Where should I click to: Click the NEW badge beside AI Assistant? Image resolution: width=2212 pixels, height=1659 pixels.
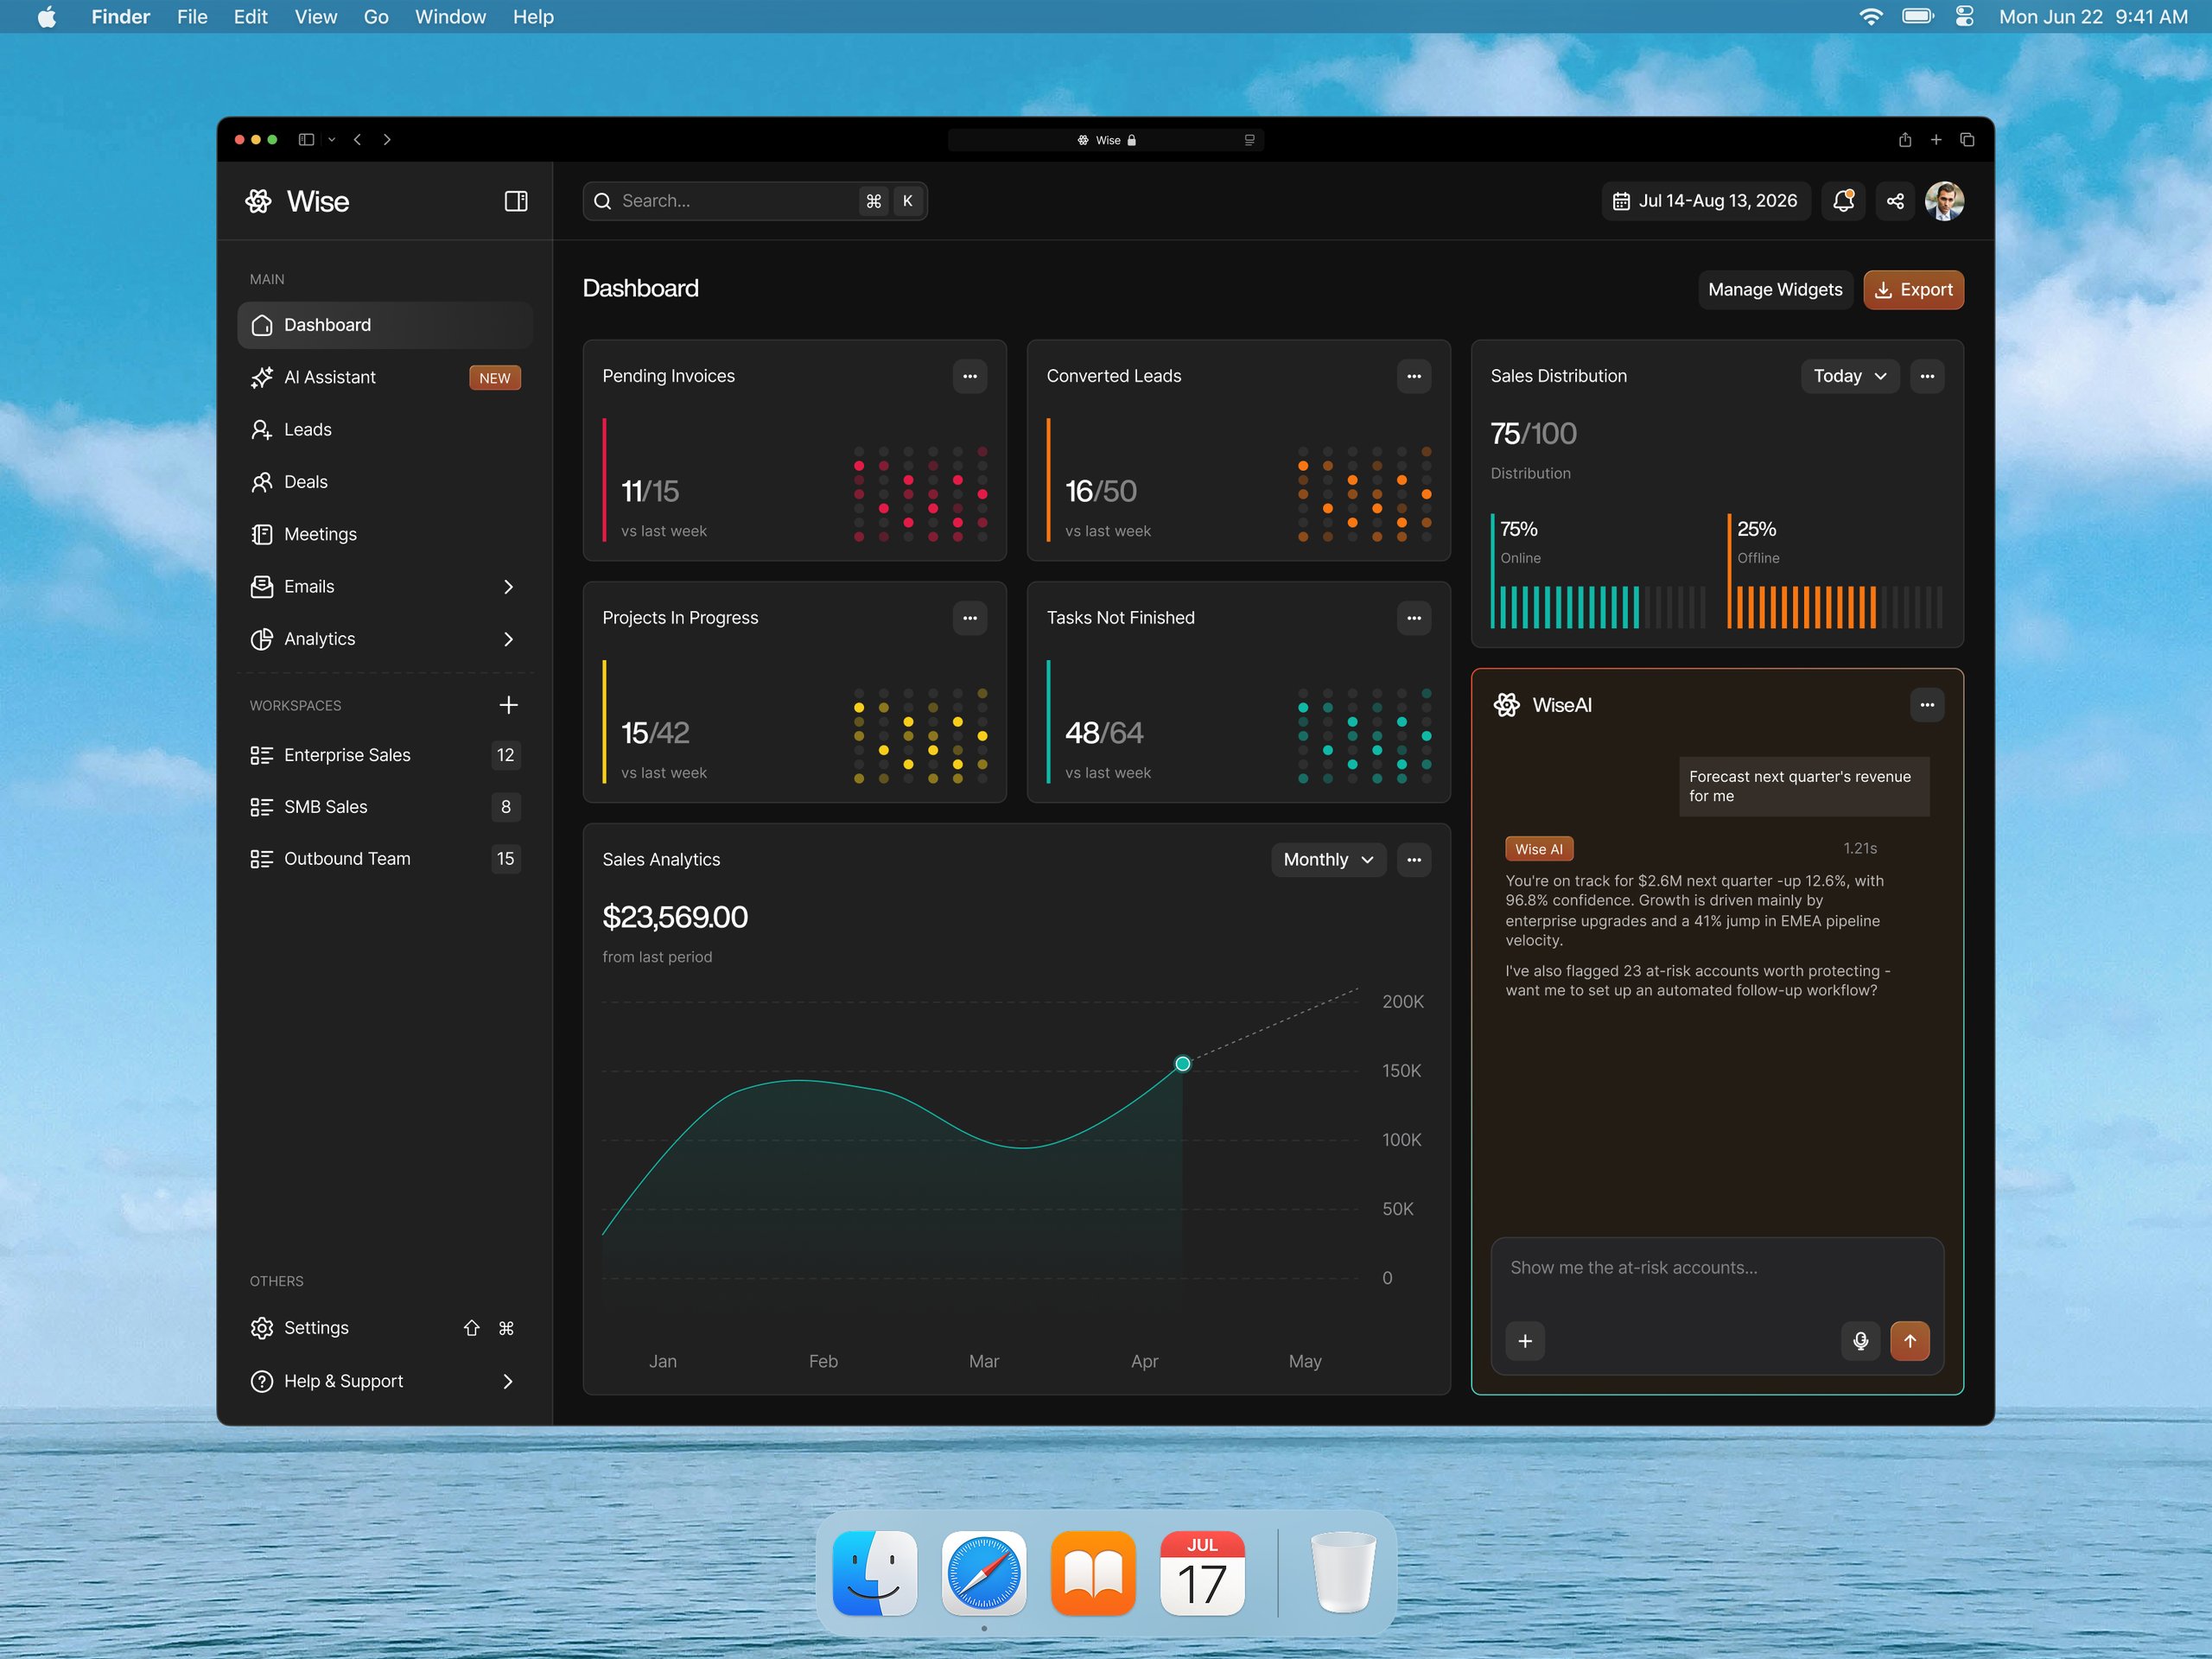494,378
